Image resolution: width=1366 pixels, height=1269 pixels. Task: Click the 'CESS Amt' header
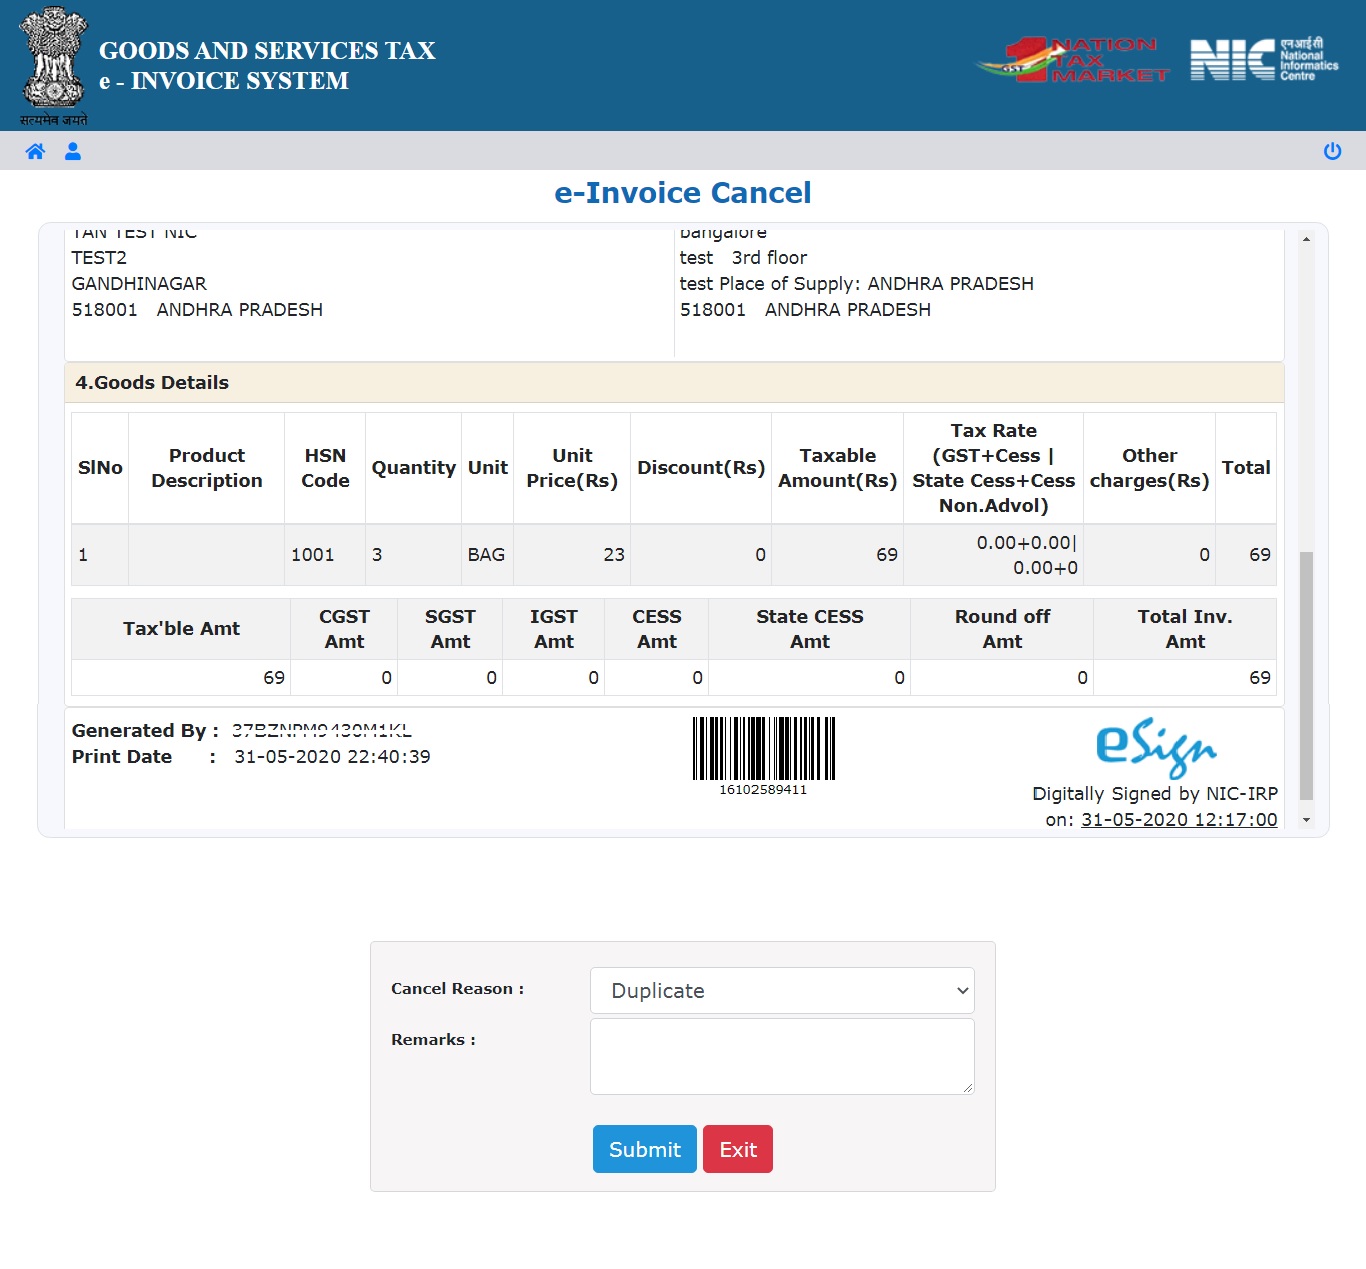(657, 629)
